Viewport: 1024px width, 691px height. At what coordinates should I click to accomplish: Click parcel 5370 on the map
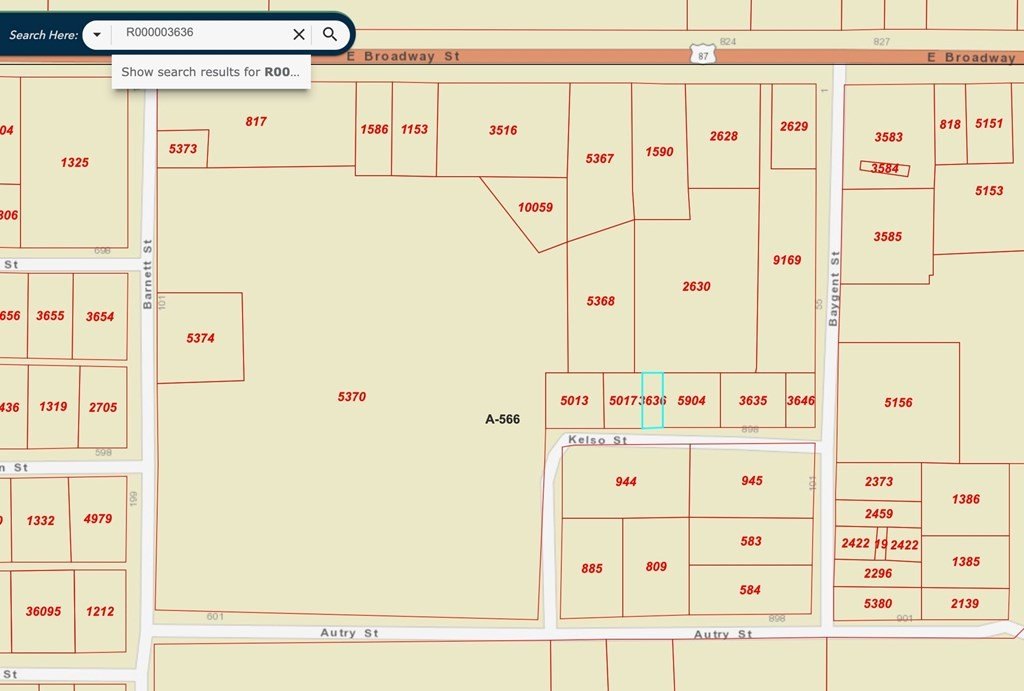351,397
